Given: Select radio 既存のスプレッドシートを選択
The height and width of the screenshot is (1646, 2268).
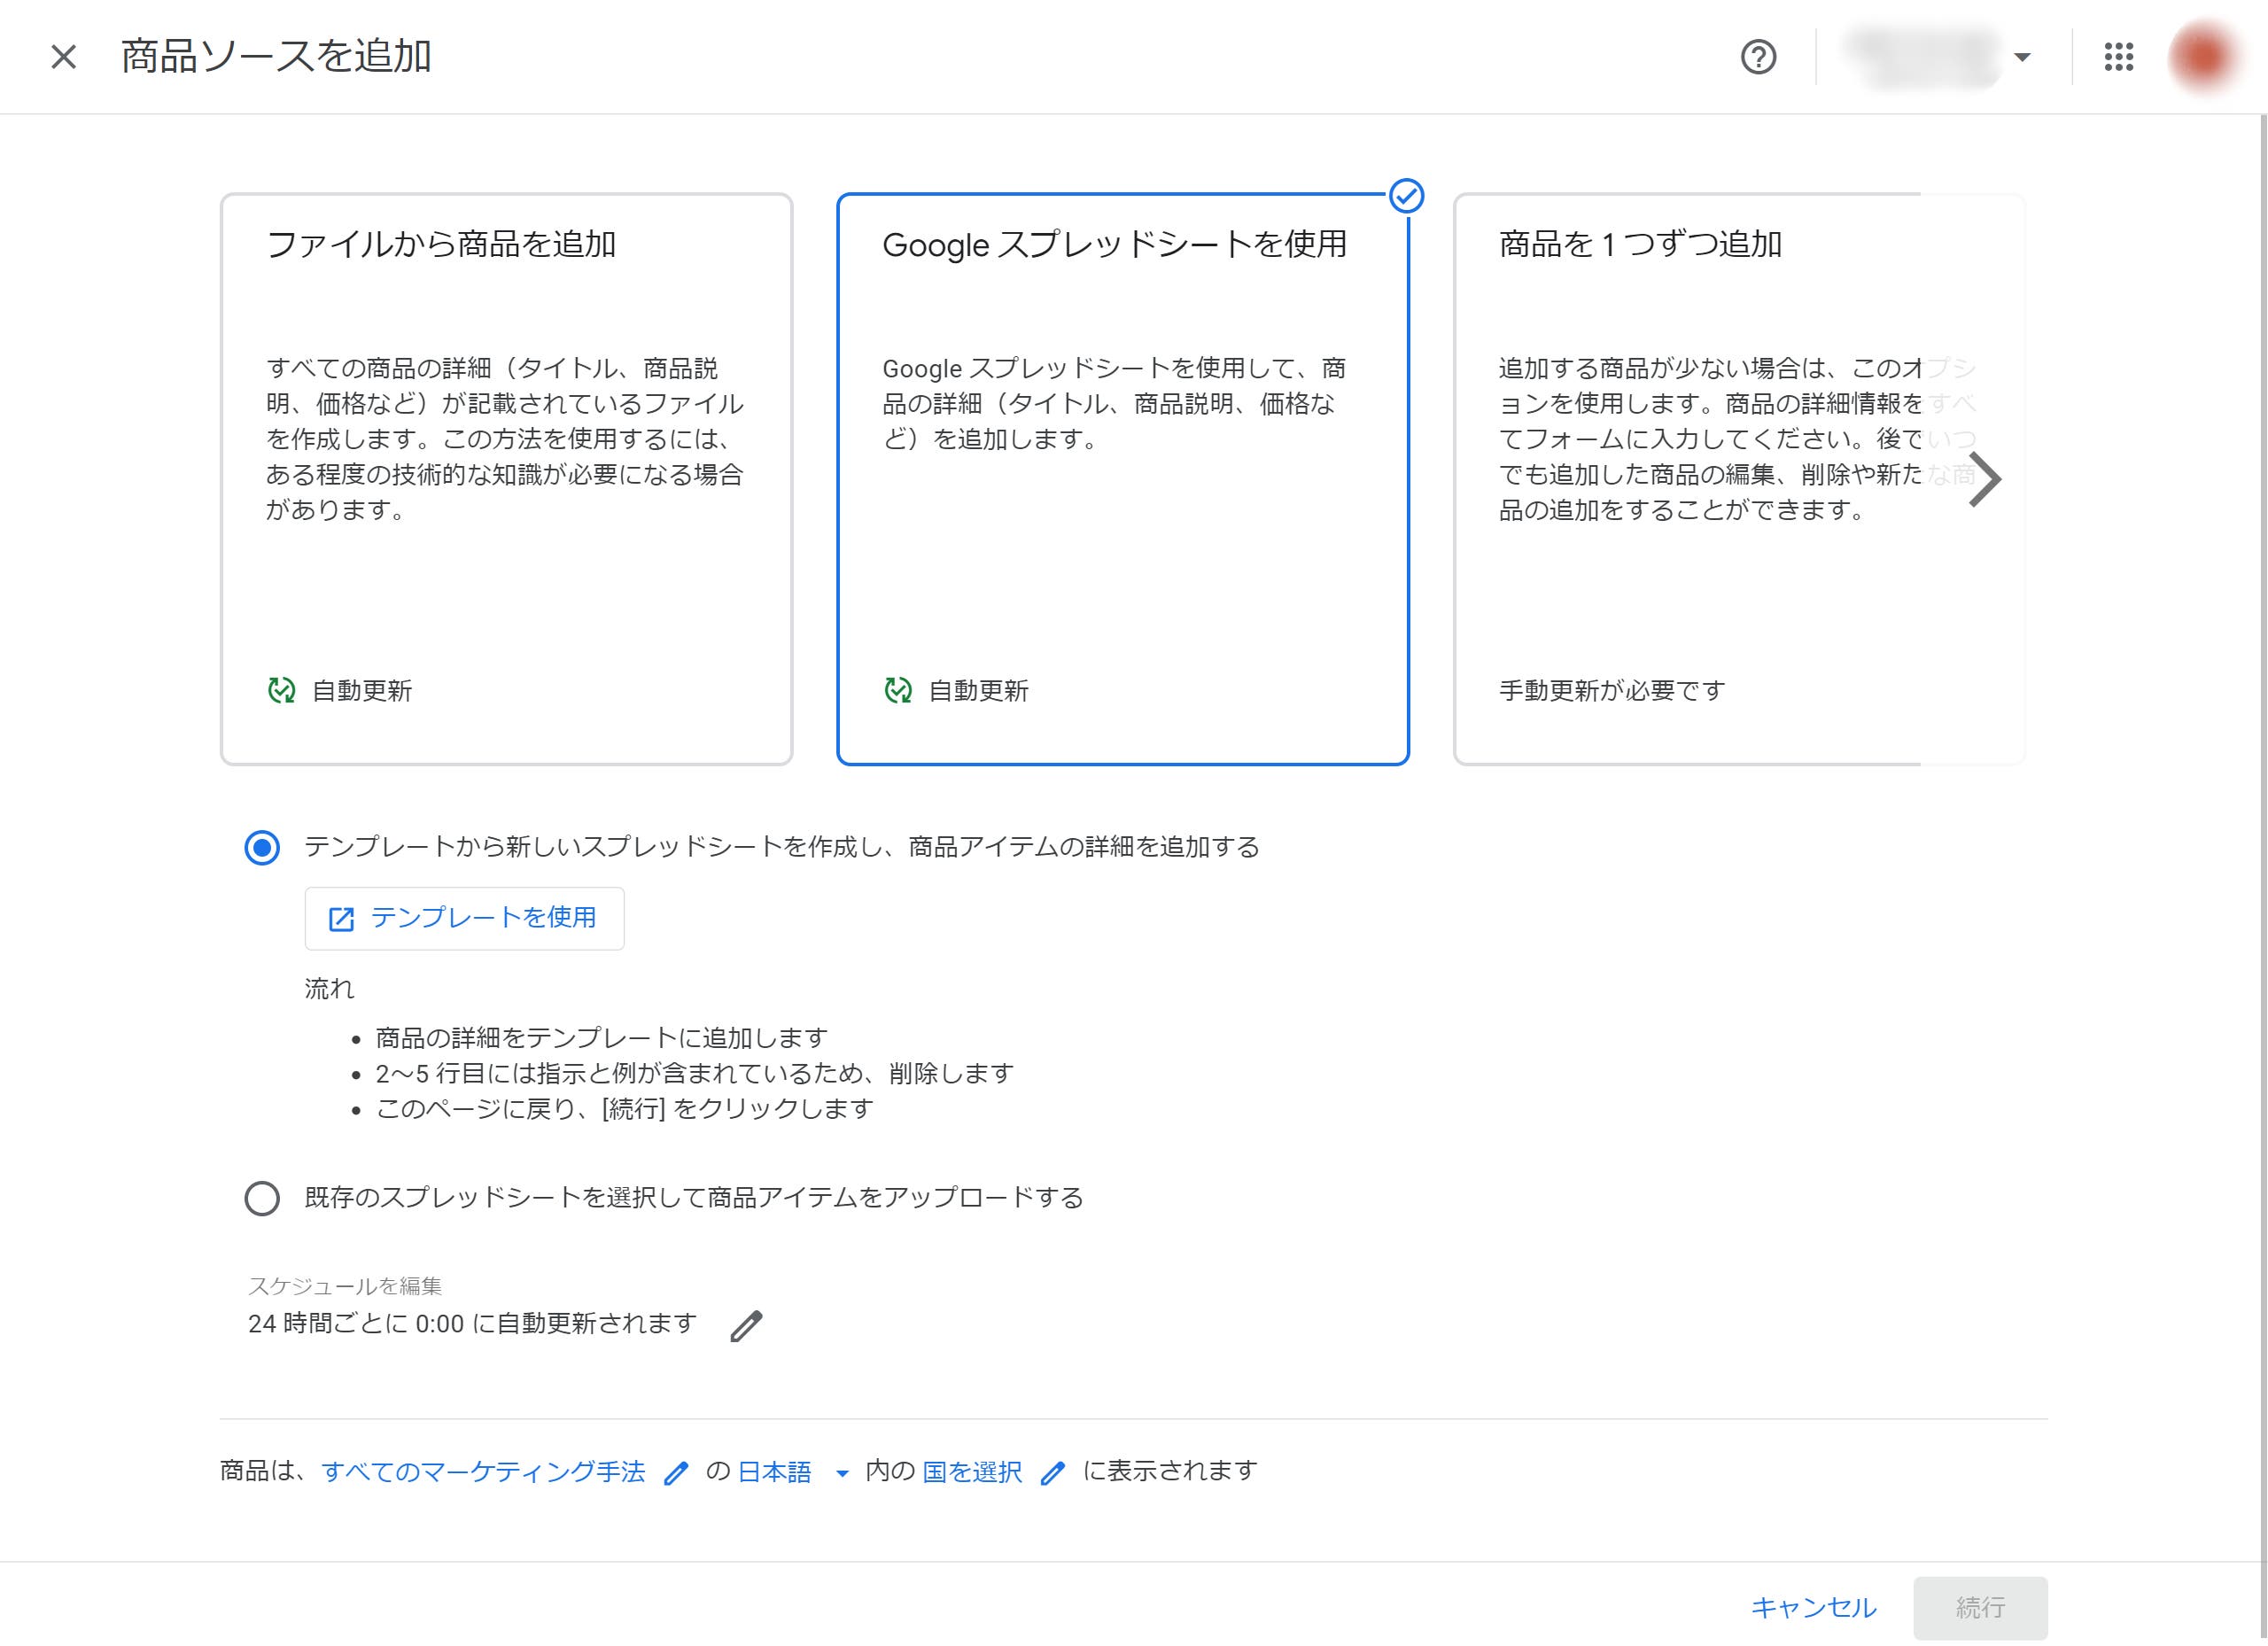Looking at the screenshot, I should point(262,1198).
